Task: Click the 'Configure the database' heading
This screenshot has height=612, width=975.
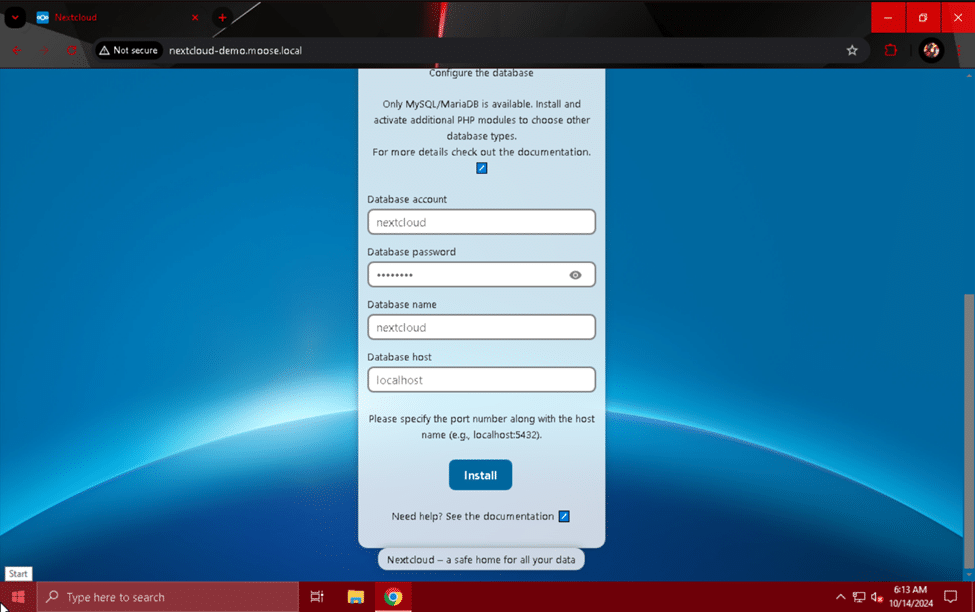Action: coord(481,73)
